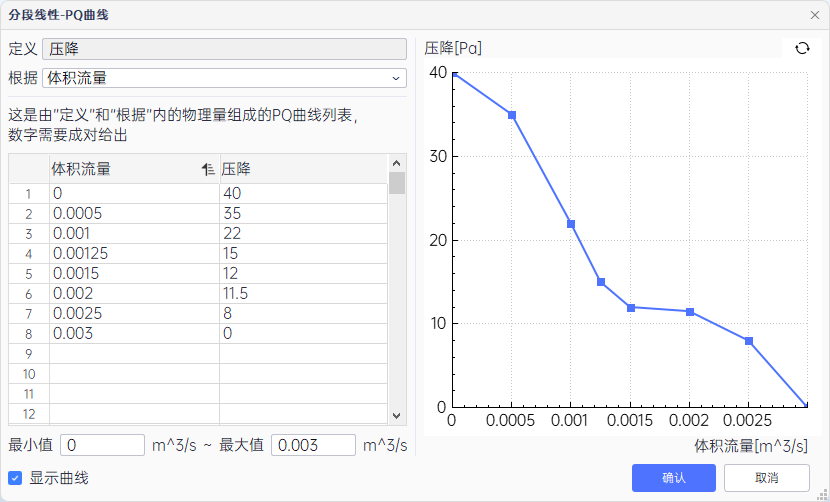Click the 最大值 input field
830x502 pixels.
pyautogui.click(x=313, y=445)
